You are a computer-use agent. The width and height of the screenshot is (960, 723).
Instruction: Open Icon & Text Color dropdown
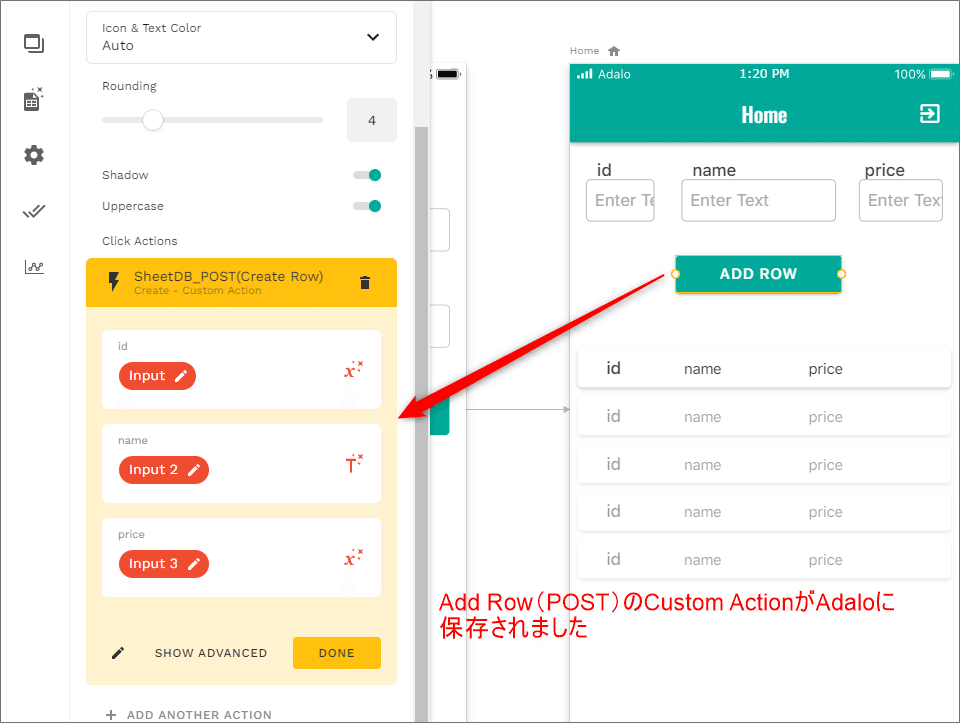pyautogui.click(x=241, y=37)
